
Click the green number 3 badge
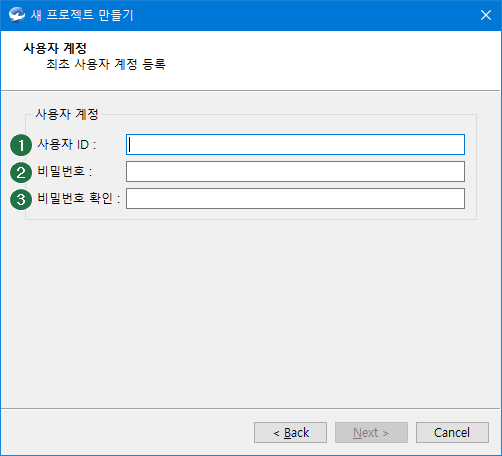[x=21, y=199]
